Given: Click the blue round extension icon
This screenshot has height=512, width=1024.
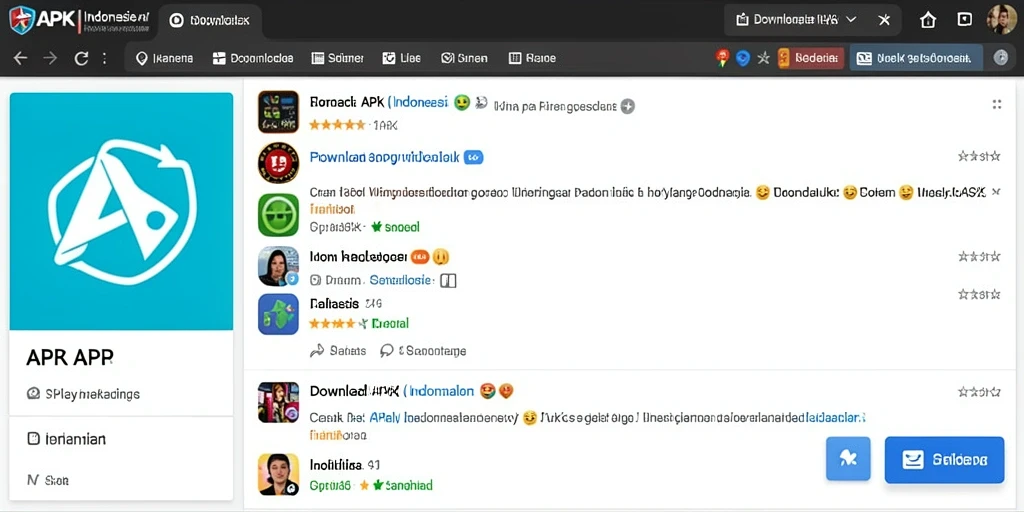Looking at the screenshot, I should [743, 58].
